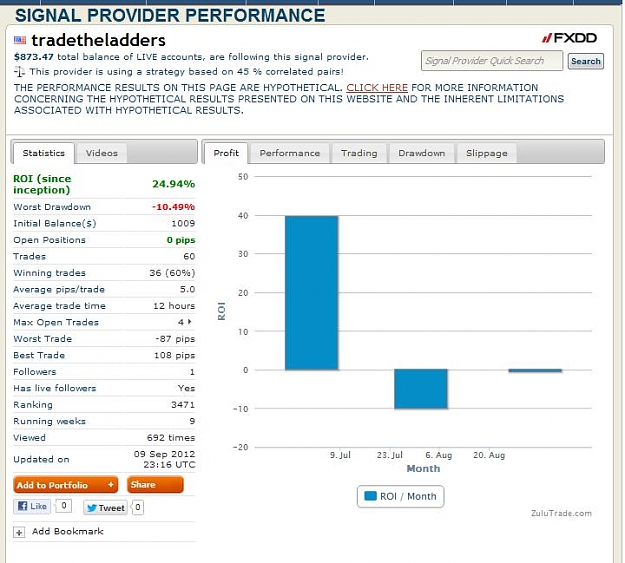Click the correlated pairs warning icon
Screen dimensions: 625x563
(x=20, y=72)
